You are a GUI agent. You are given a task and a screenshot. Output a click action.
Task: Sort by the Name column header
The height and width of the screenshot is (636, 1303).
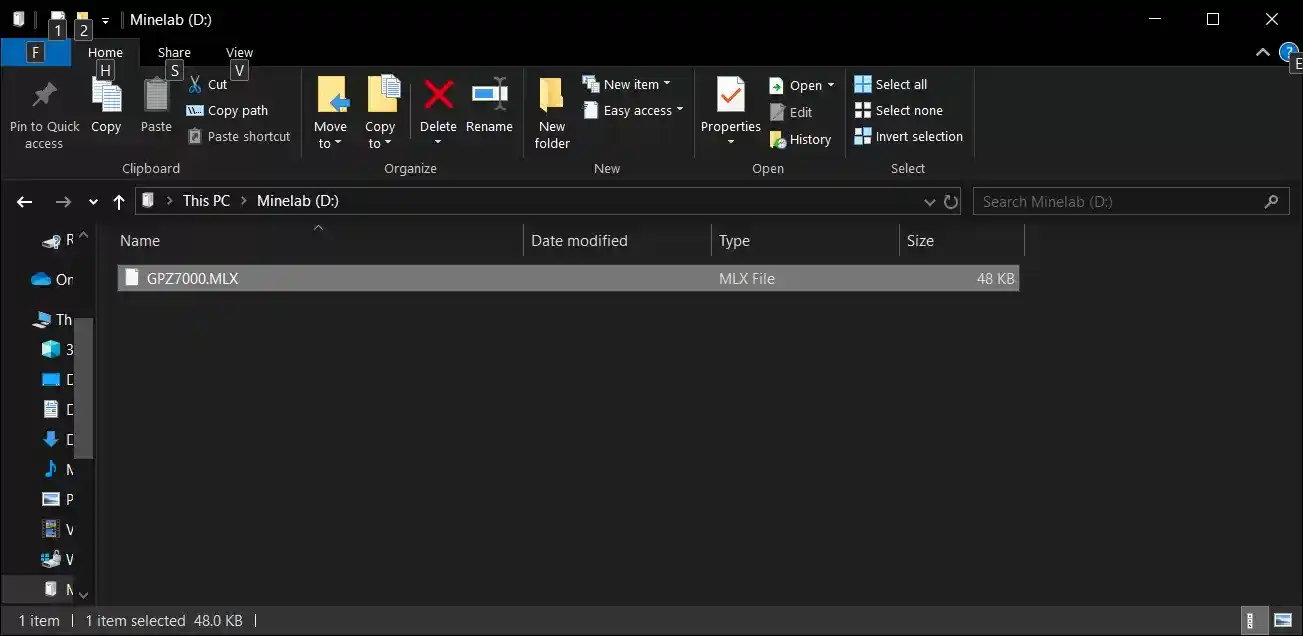(x=318, y=241)
